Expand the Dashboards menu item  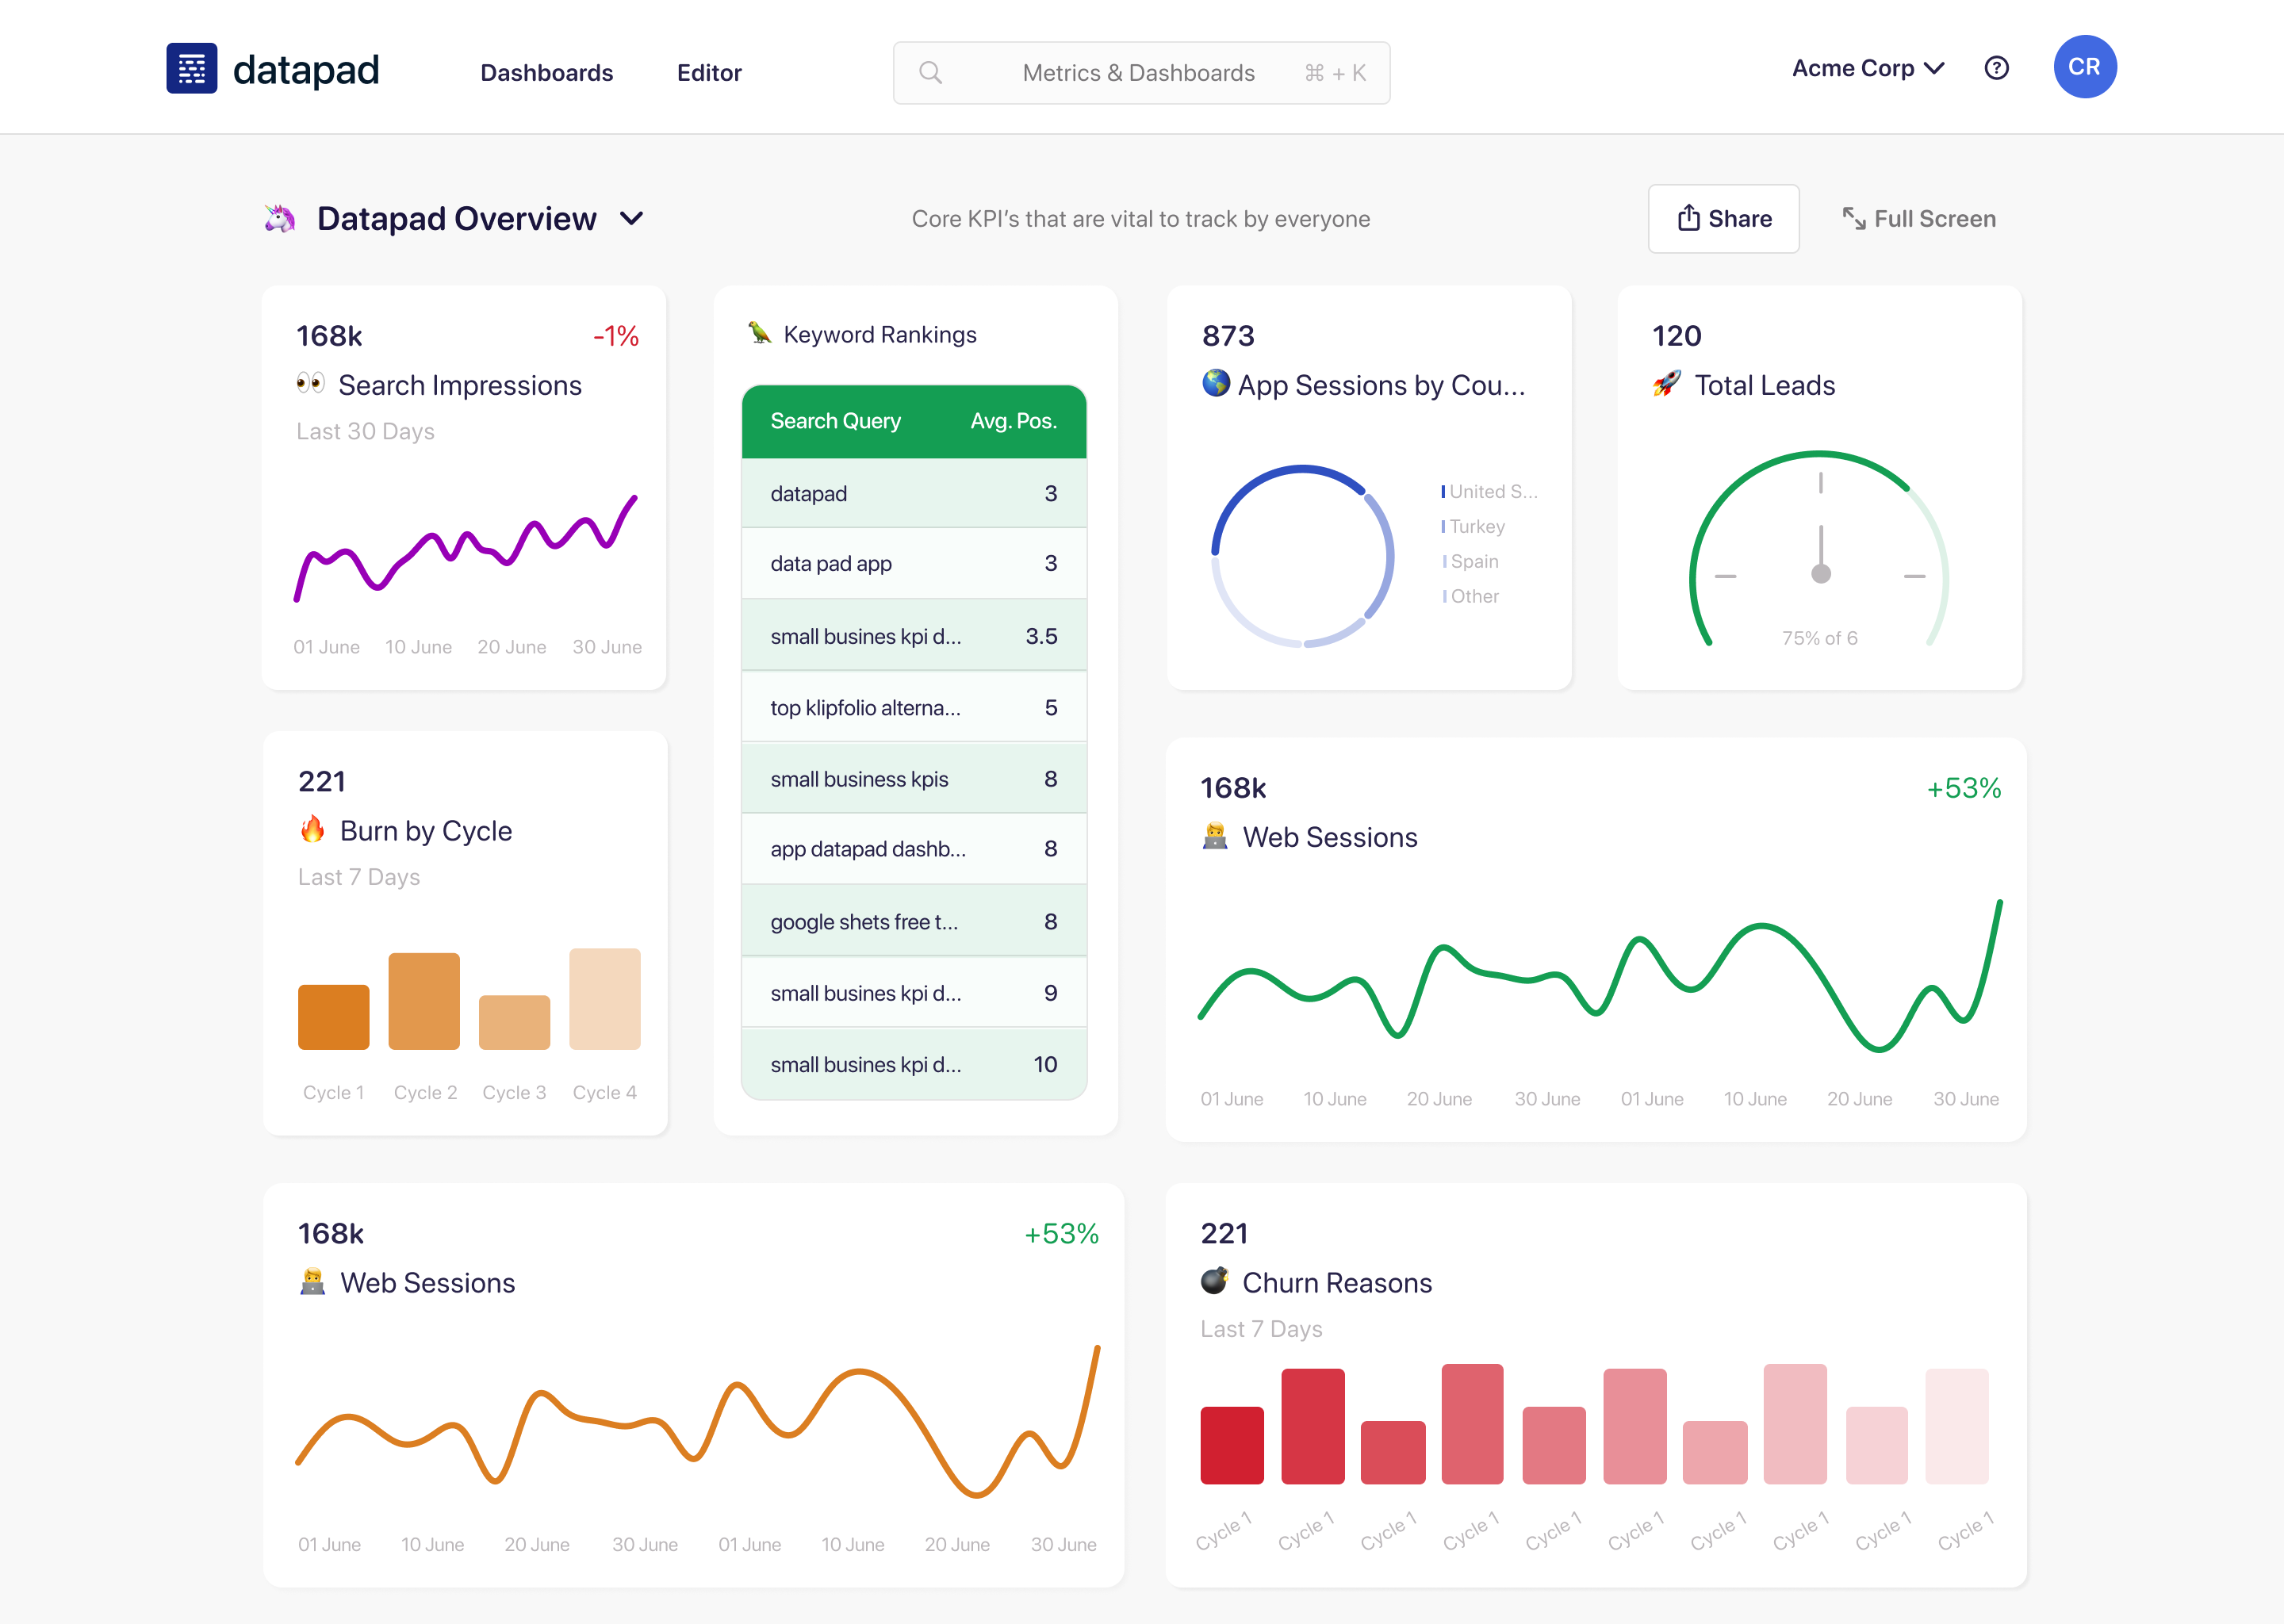coord(546,71)
